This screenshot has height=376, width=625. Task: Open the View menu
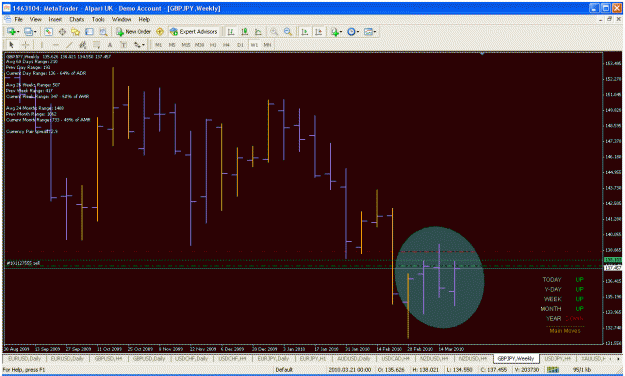coord(35,19)
